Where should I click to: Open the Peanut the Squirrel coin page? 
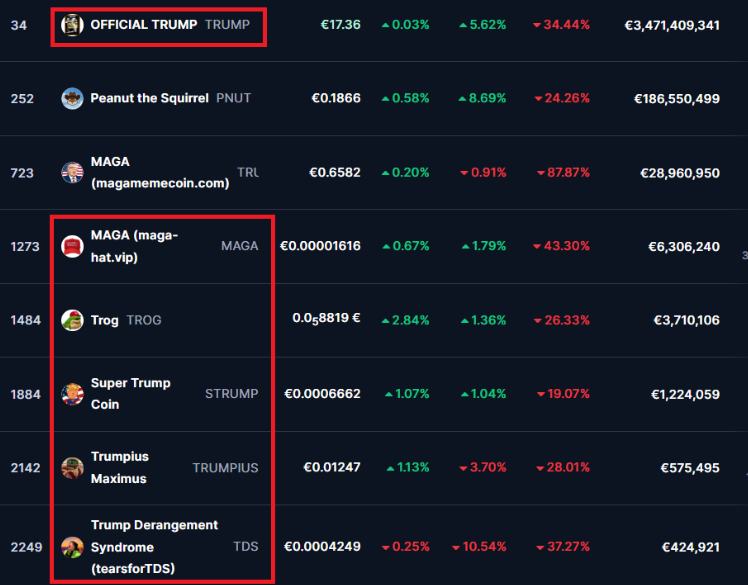click(x=149, y=98)
